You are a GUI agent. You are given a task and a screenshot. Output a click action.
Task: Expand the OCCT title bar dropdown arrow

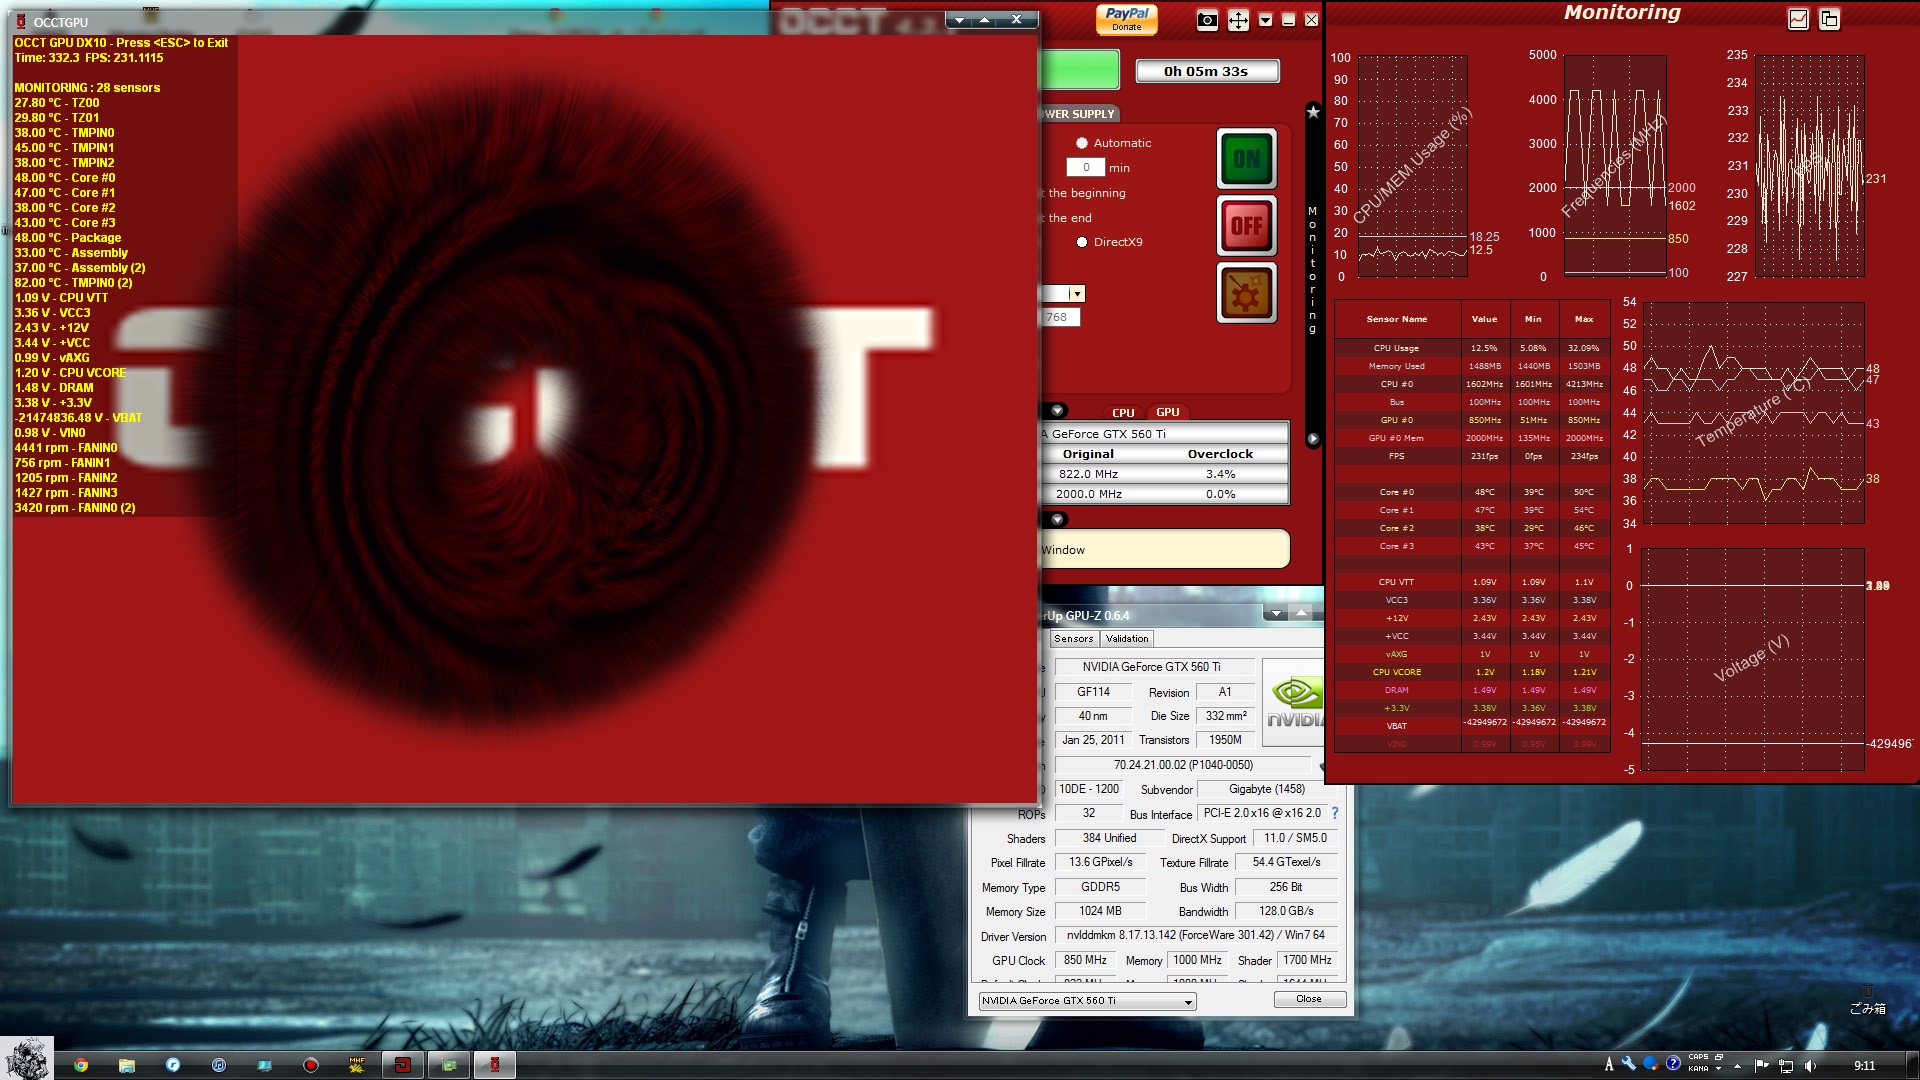click(1265, 21)
